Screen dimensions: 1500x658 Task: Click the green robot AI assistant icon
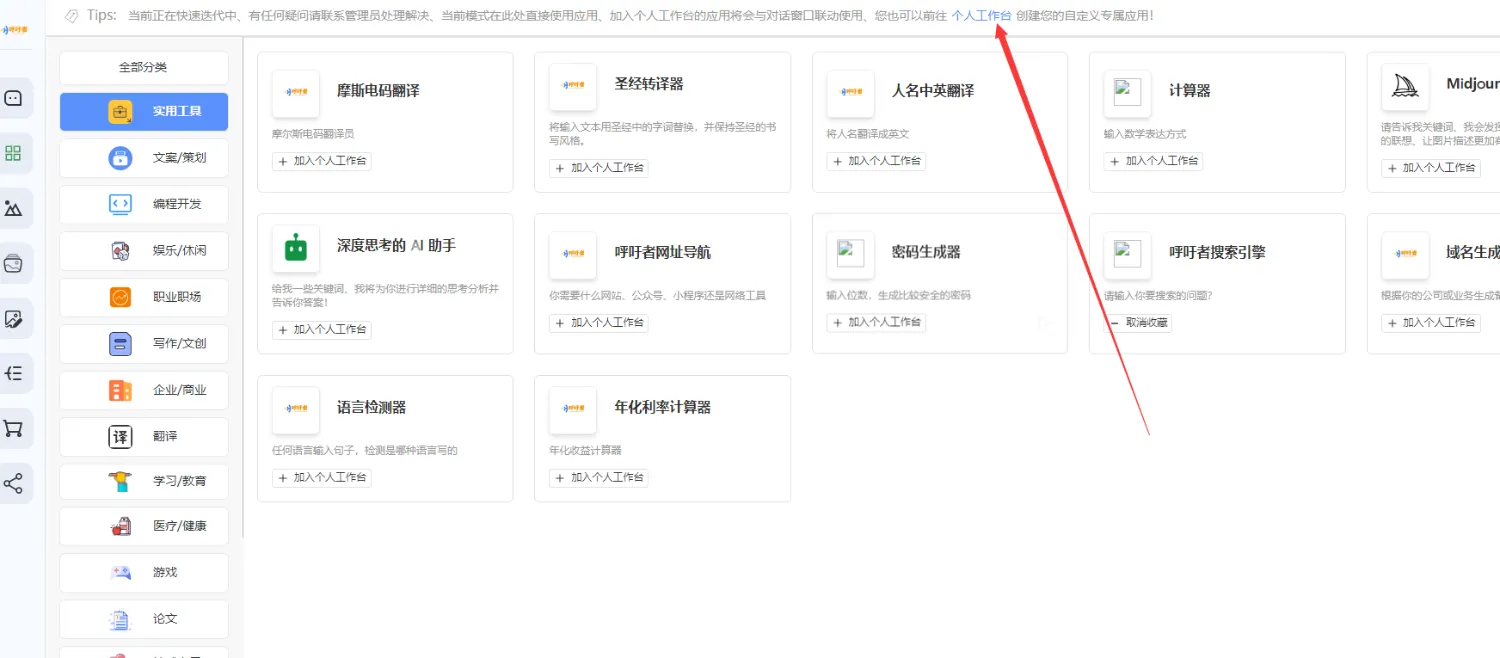(x=295, y=248)
